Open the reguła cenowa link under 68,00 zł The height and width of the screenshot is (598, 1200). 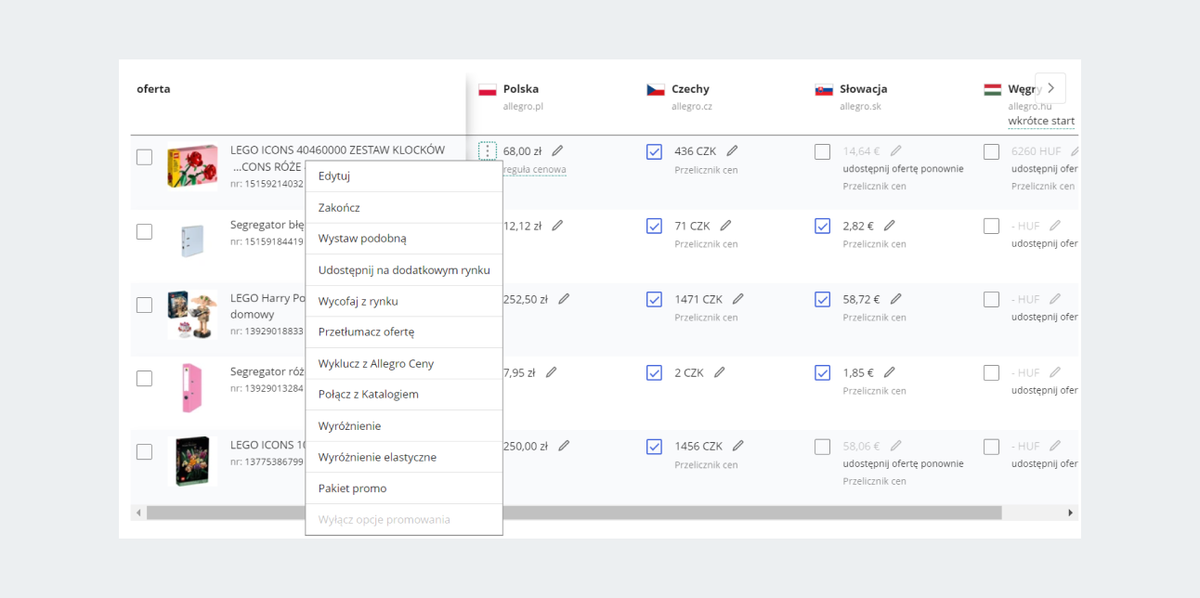tap(534, 170)
